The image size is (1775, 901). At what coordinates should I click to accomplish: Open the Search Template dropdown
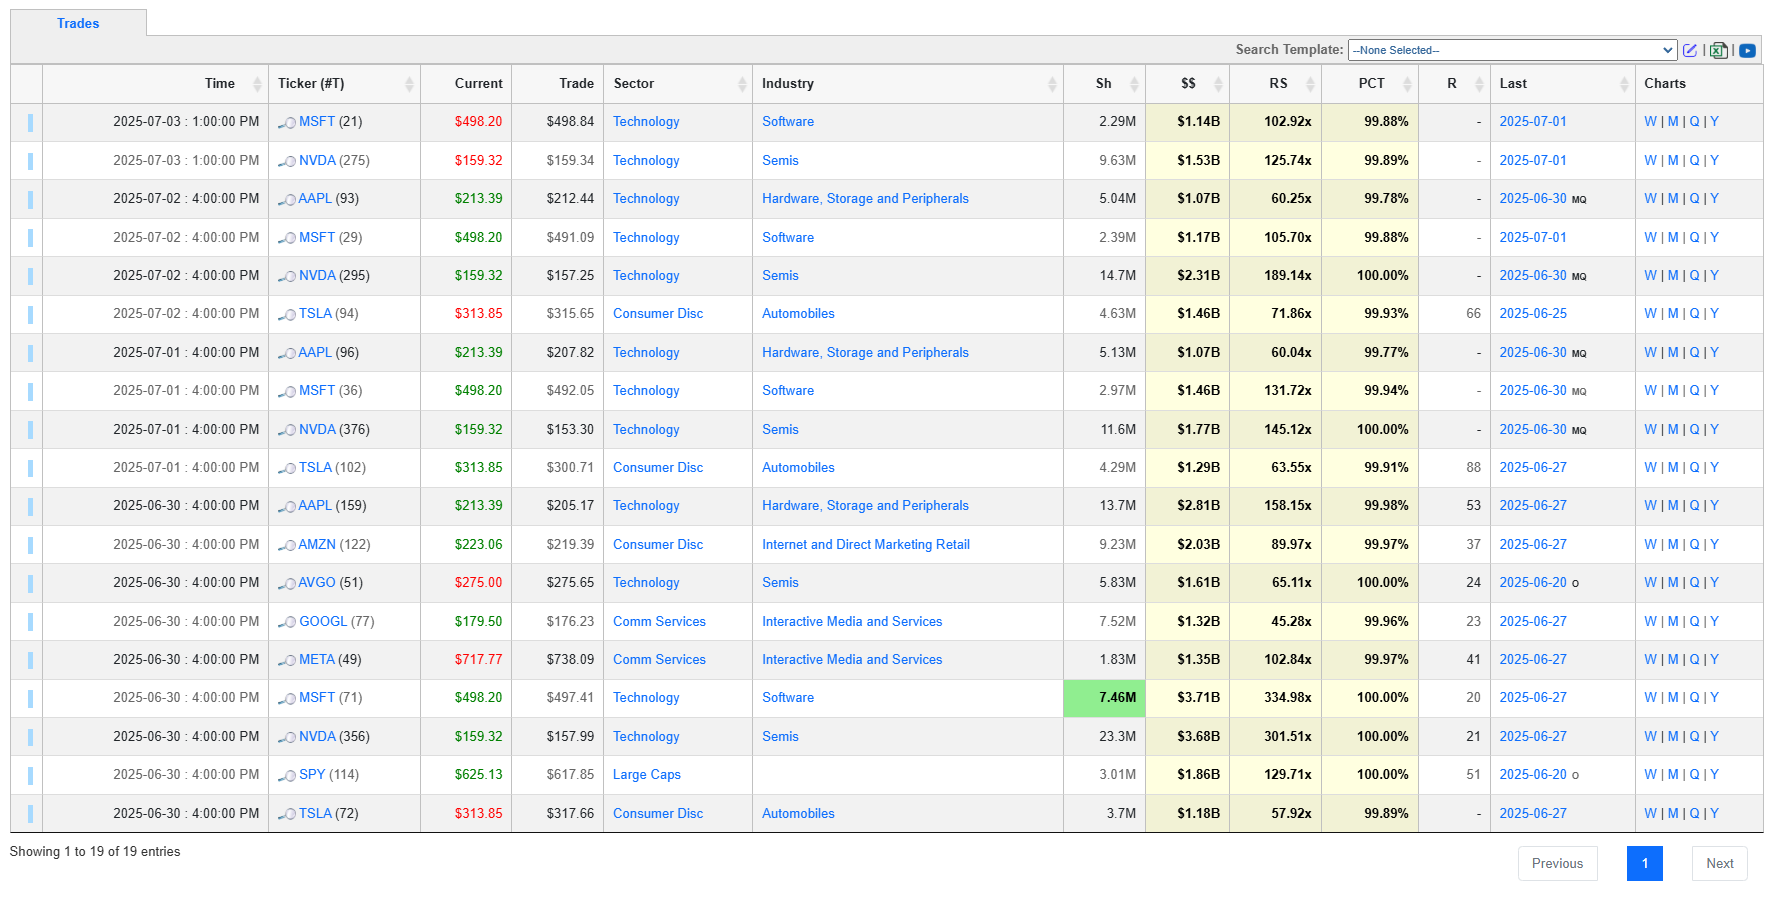click(1512, 50)
